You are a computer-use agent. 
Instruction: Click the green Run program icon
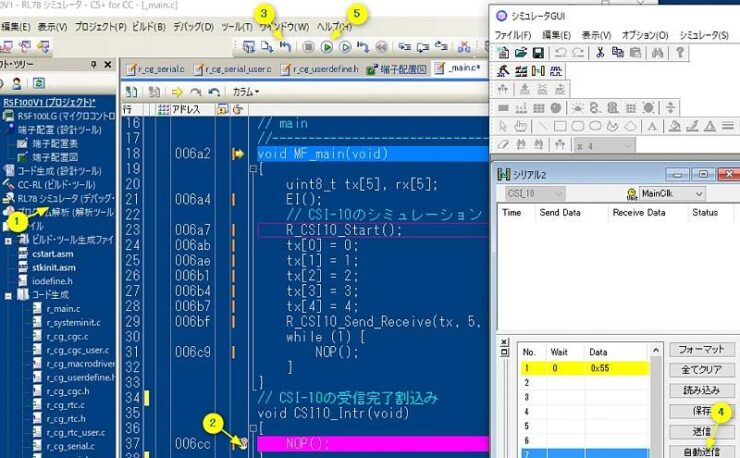click(x=326, y=46)
